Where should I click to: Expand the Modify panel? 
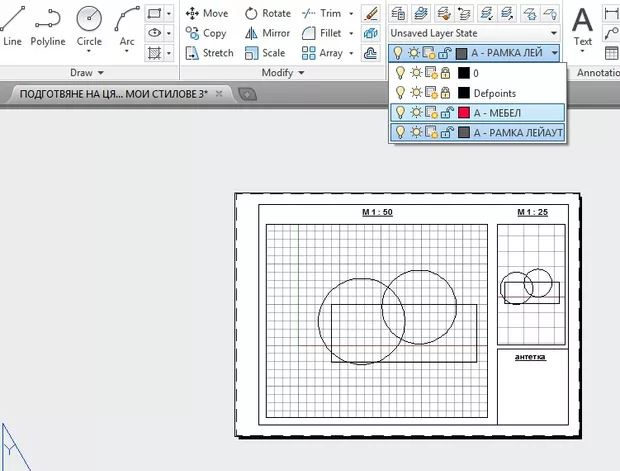coord(283,73)
